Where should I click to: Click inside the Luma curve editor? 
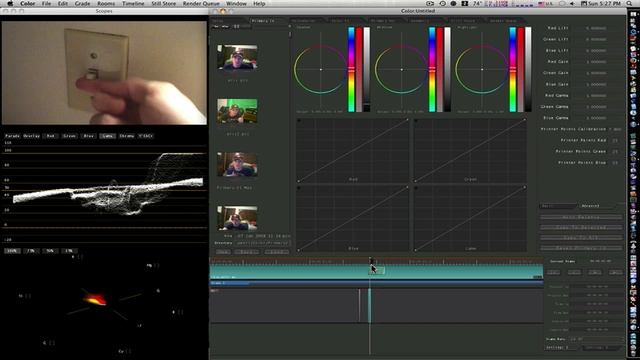click(x=470, y=219)
